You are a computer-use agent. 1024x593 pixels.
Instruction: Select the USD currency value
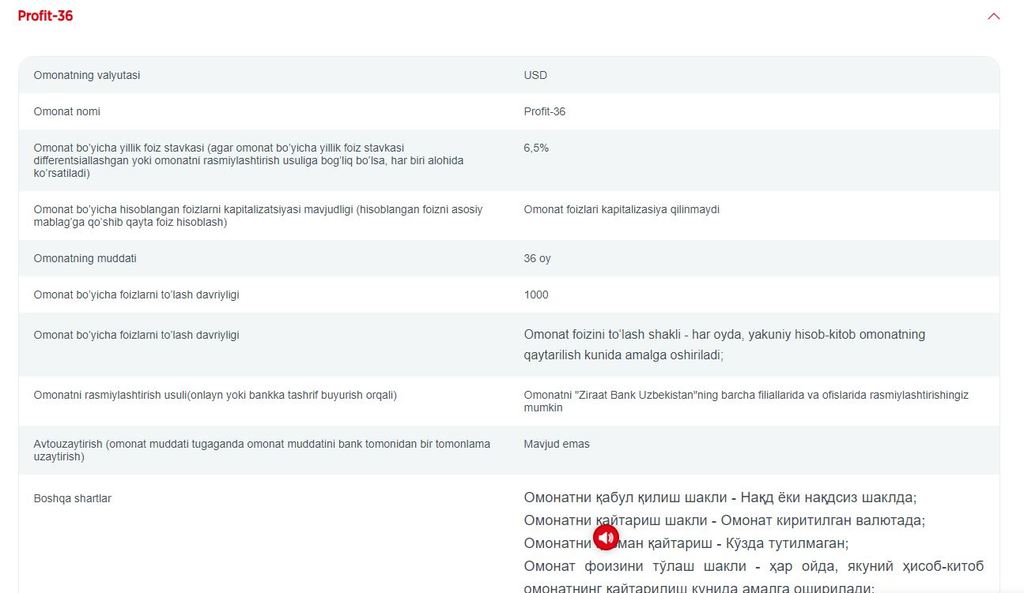coord(535,75)
